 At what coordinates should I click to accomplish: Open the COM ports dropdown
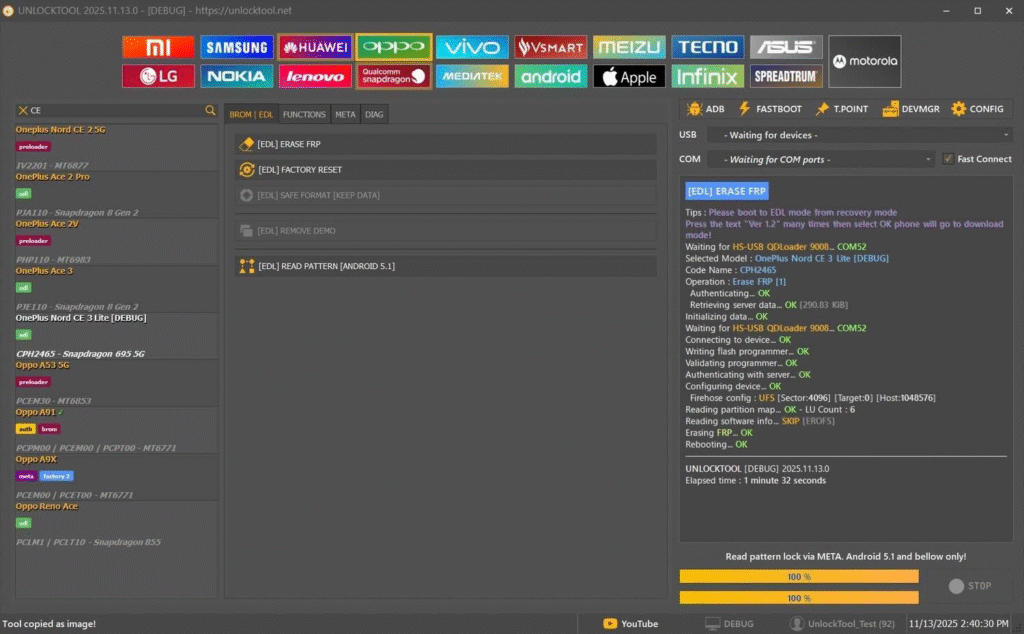coord(820,159)
